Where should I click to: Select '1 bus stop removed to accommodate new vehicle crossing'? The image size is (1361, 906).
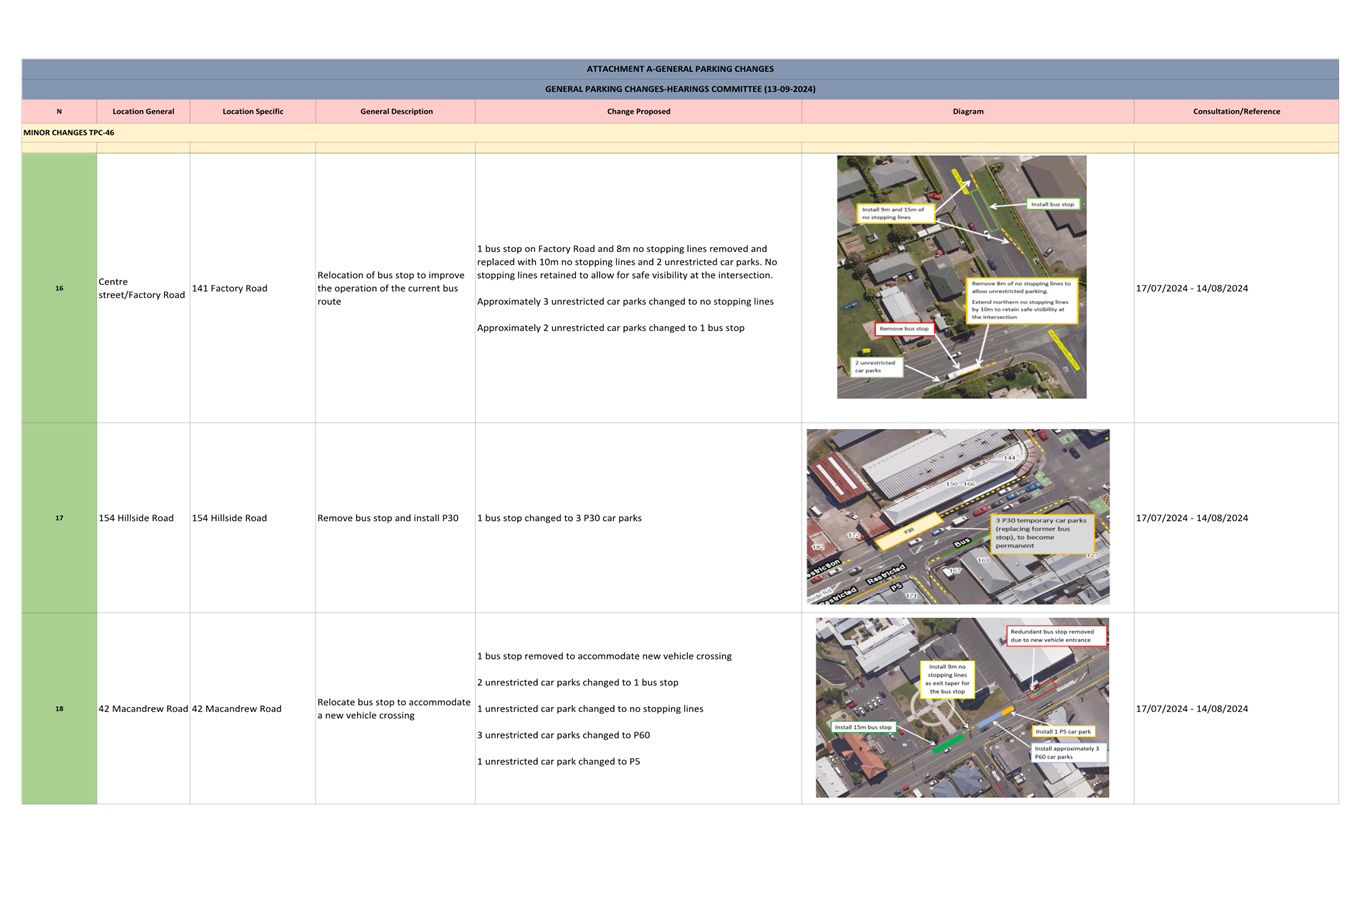[605, 656]
